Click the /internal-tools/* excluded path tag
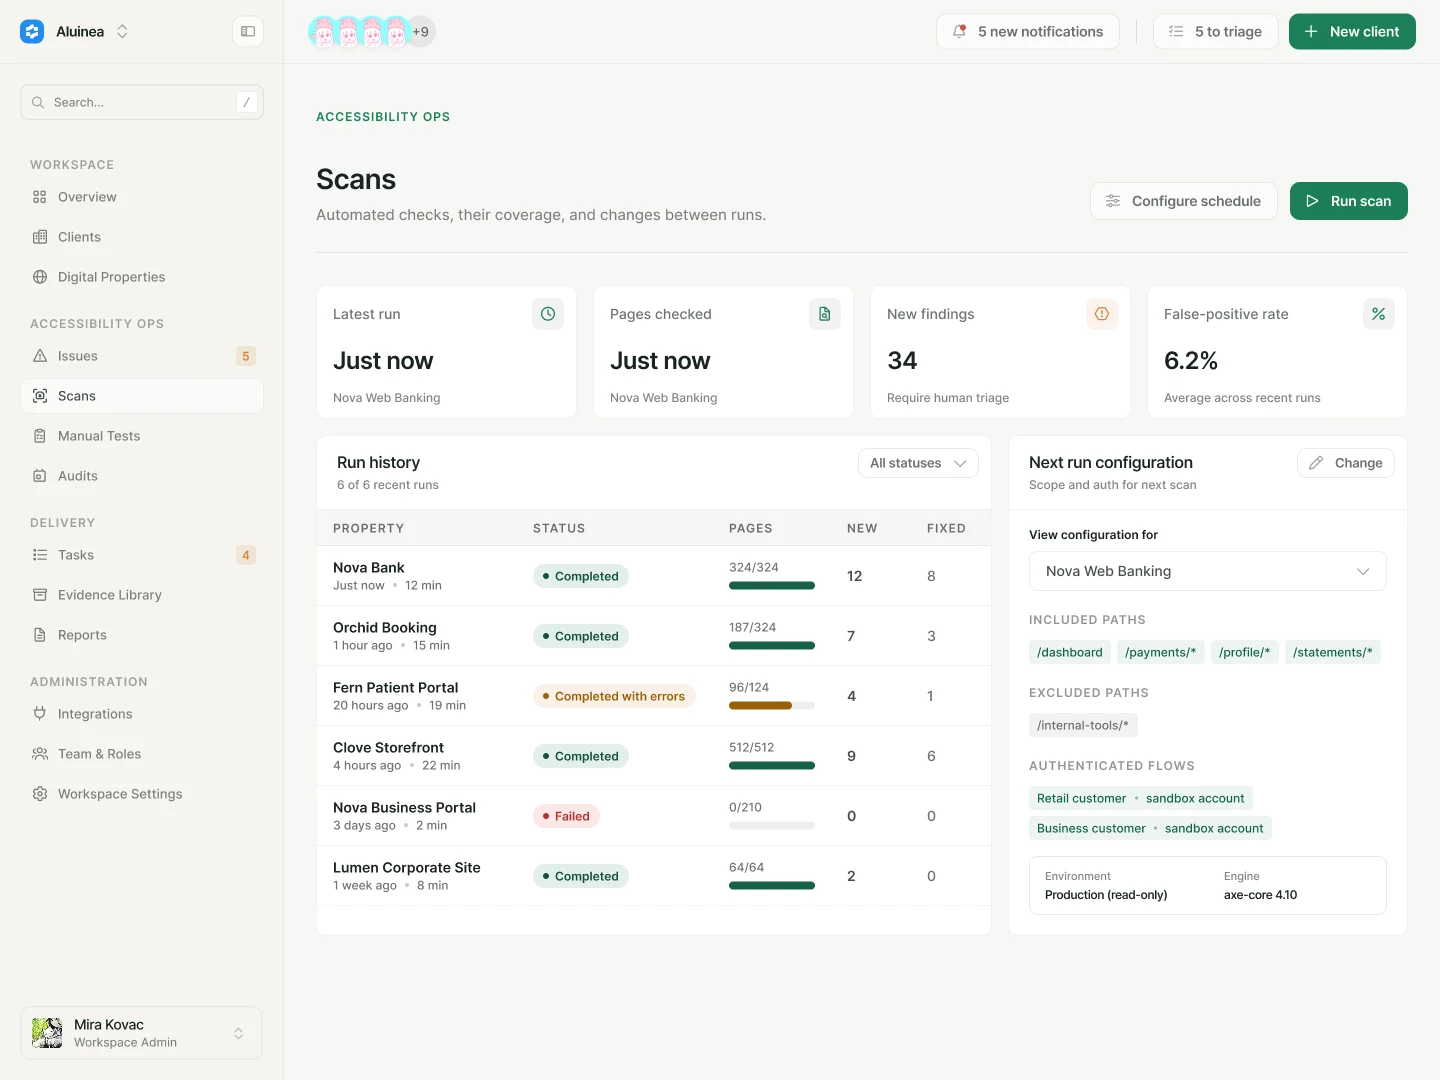 [x=1083, y=725]
